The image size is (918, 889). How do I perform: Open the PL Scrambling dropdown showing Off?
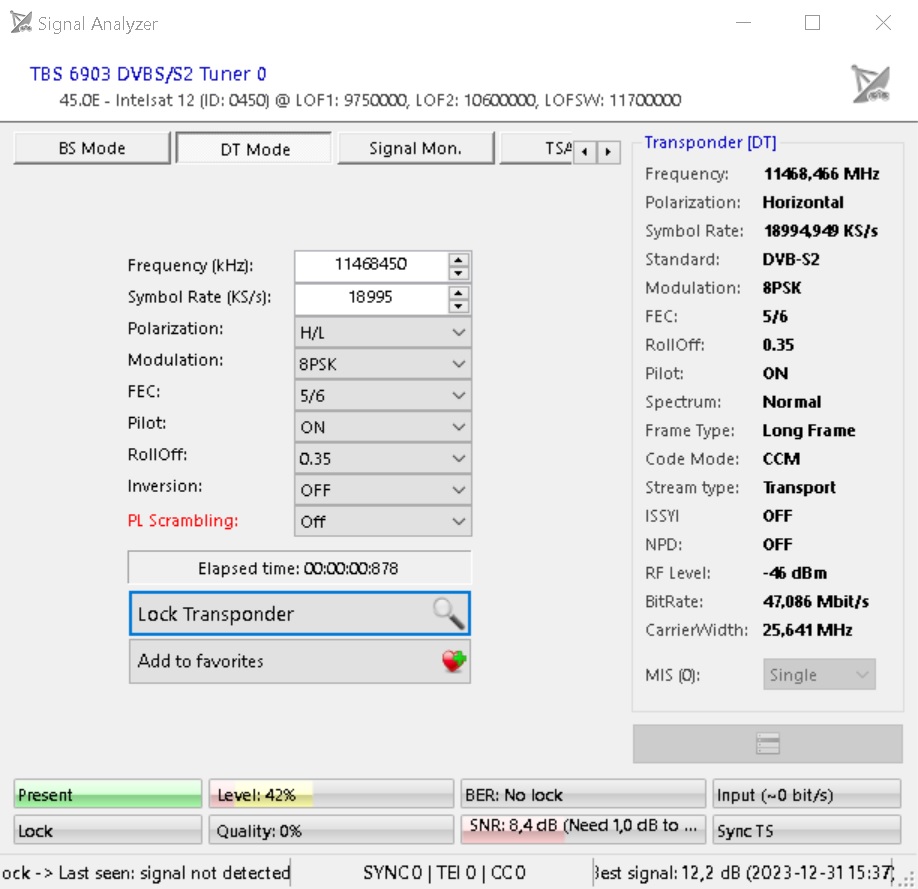point(383,521)
